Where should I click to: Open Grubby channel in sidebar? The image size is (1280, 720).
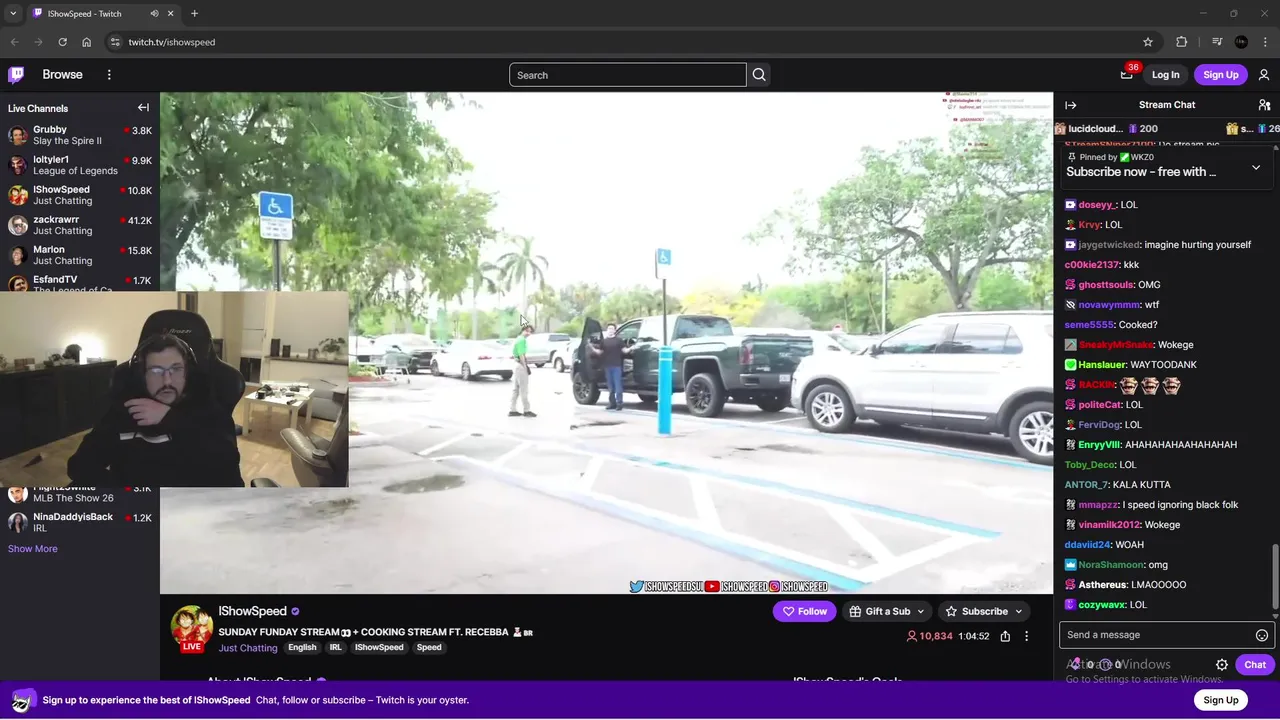point(80,135)
